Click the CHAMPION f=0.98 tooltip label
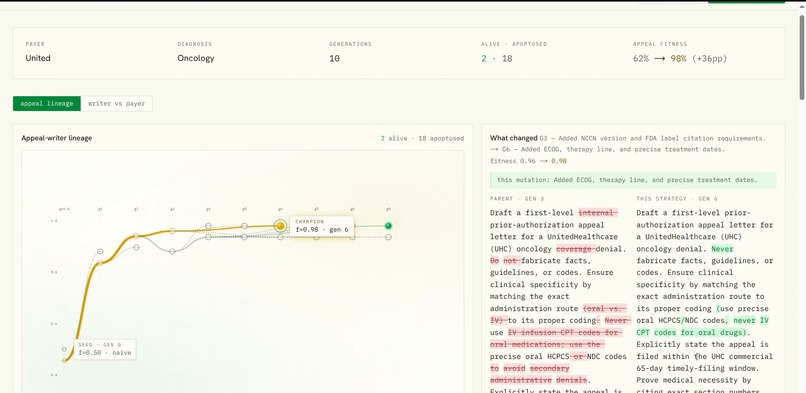The width and height of the screenshot is (806, 393). coord(321,226)
